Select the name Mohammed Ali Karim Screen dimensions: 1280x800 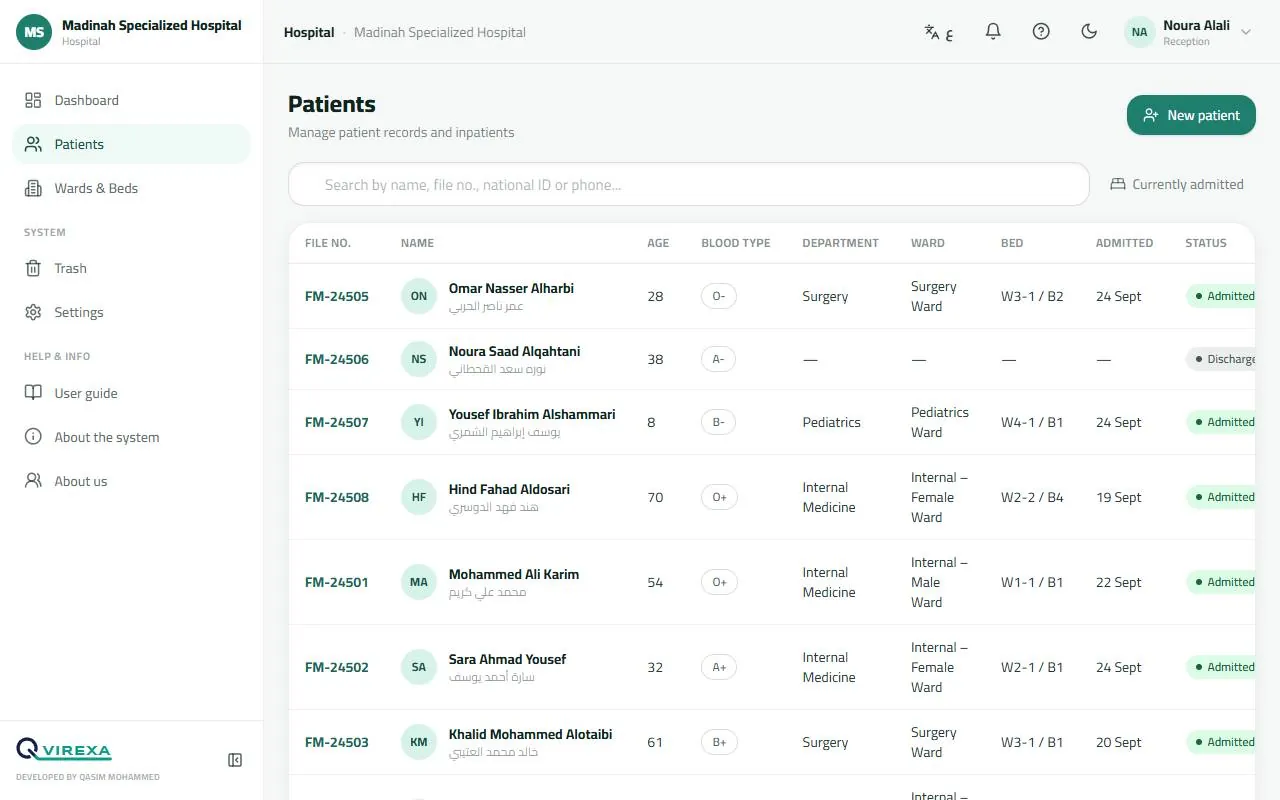[x=514, y=574]
